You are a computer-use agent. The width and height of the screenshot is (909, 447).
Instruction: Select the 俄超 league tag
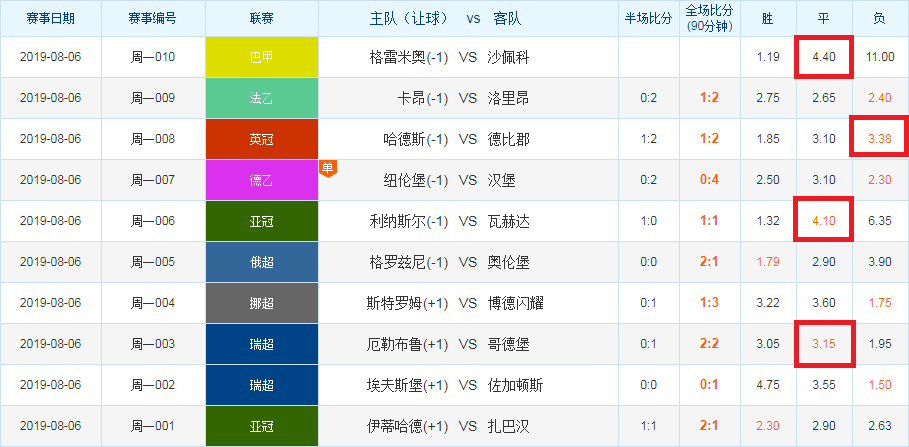(262, 262)
